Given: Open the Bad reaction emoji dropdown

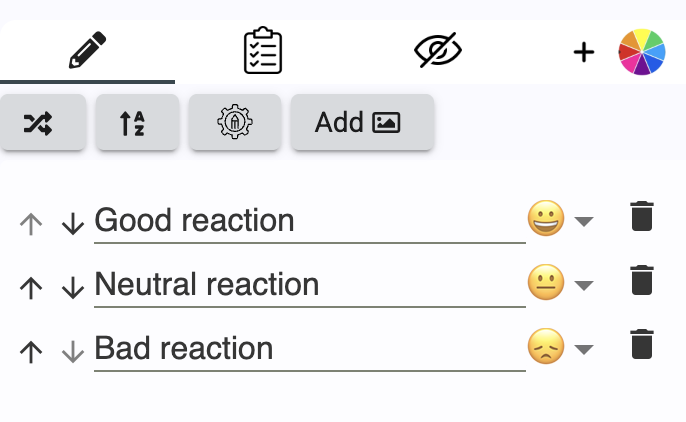Looking at the screenshot, I should coord(585,349).
